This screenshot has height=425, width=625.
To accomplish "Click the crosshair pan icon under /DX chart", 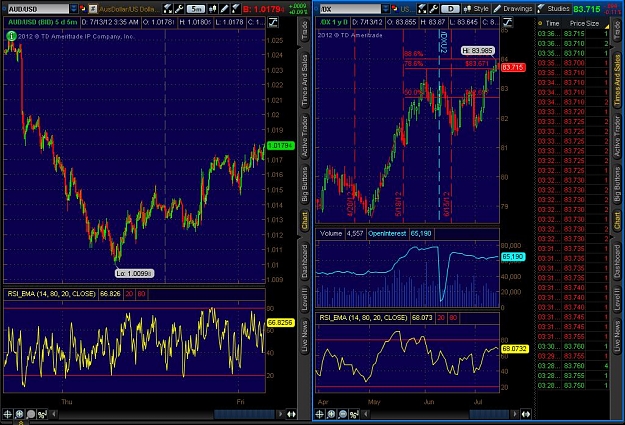I will coord(319,415).
